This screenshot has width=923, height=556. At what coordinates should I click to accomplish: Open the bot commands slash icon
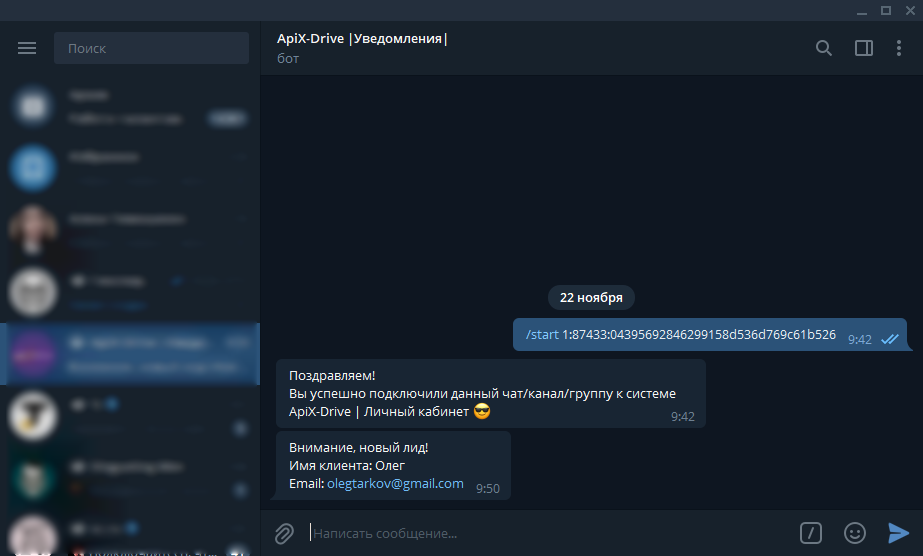(811, 533)
